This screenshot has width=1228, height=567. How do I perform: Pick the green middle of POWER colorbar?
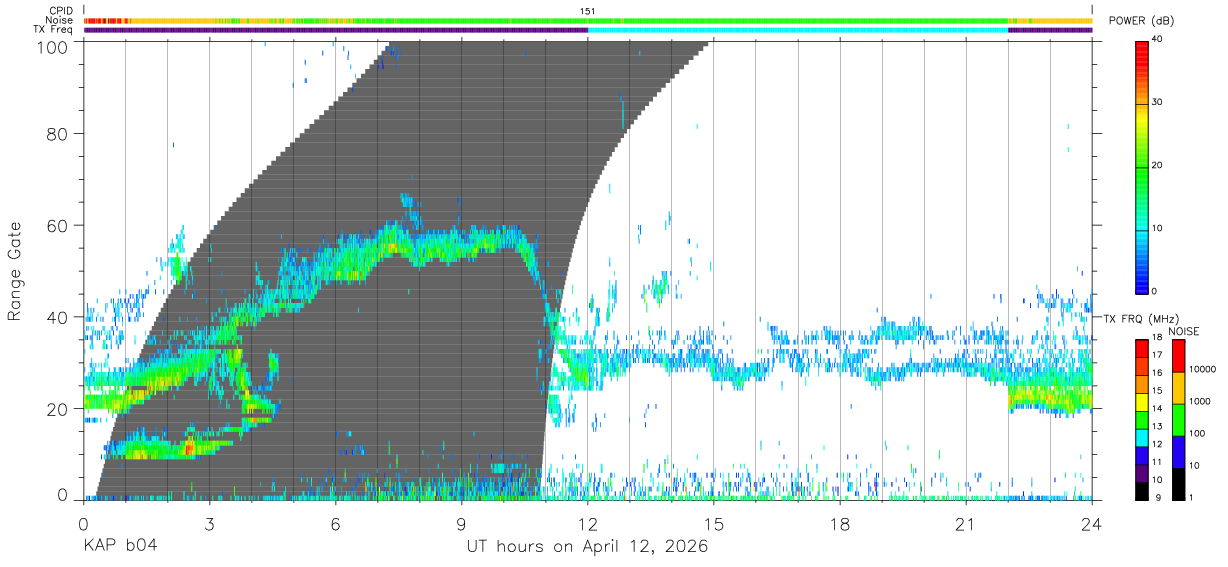[x=1142, y=165]
